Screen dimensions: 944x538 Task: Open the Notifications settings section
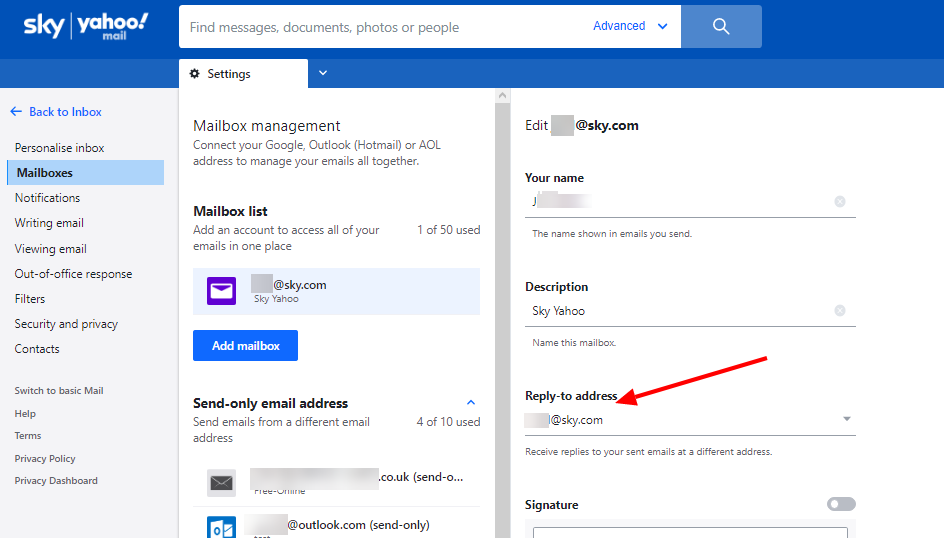click(x=47, y=198)
